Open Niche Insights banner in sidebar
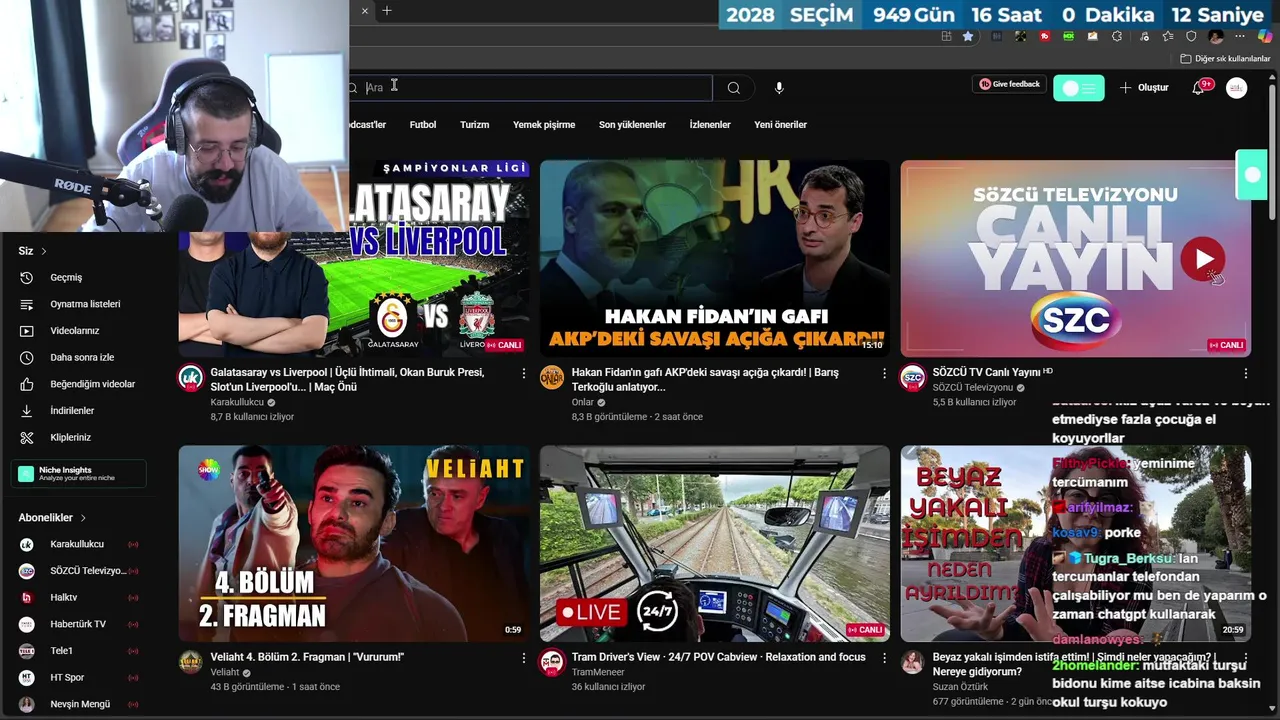Viewport: 1280px width, 720px height. [x=78, y=474]
